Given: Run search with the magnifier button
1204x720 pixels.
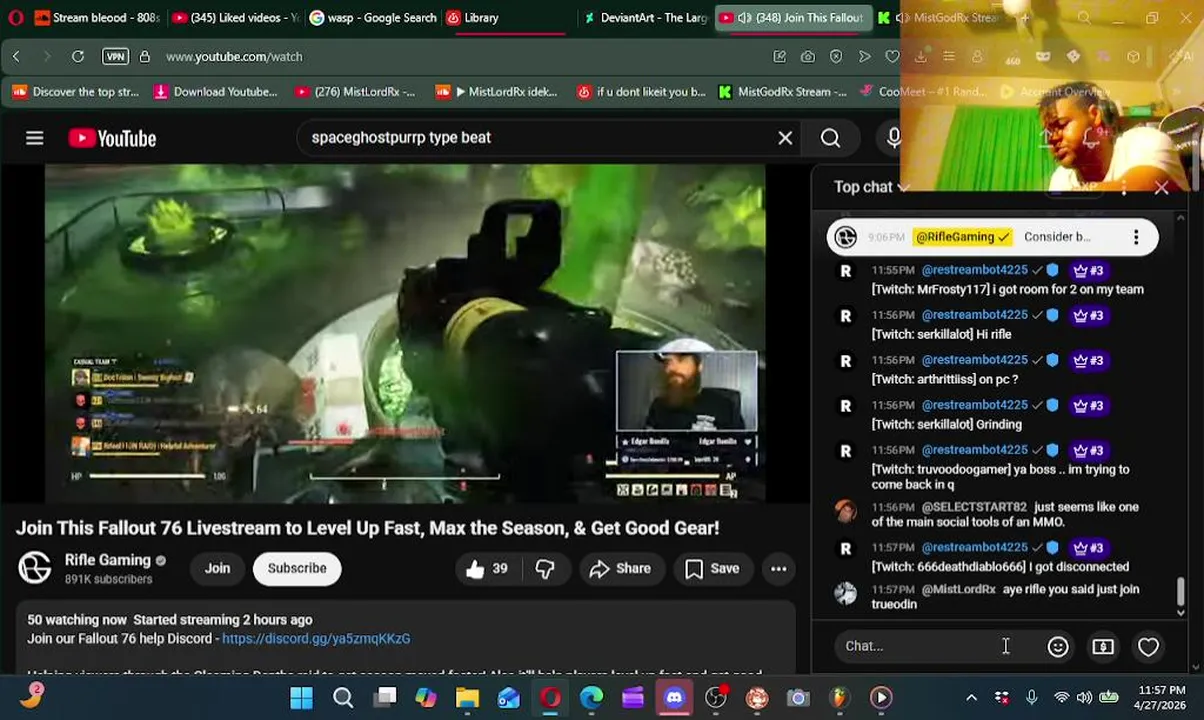Looking at the screenshot, I should tap(830, 138).
